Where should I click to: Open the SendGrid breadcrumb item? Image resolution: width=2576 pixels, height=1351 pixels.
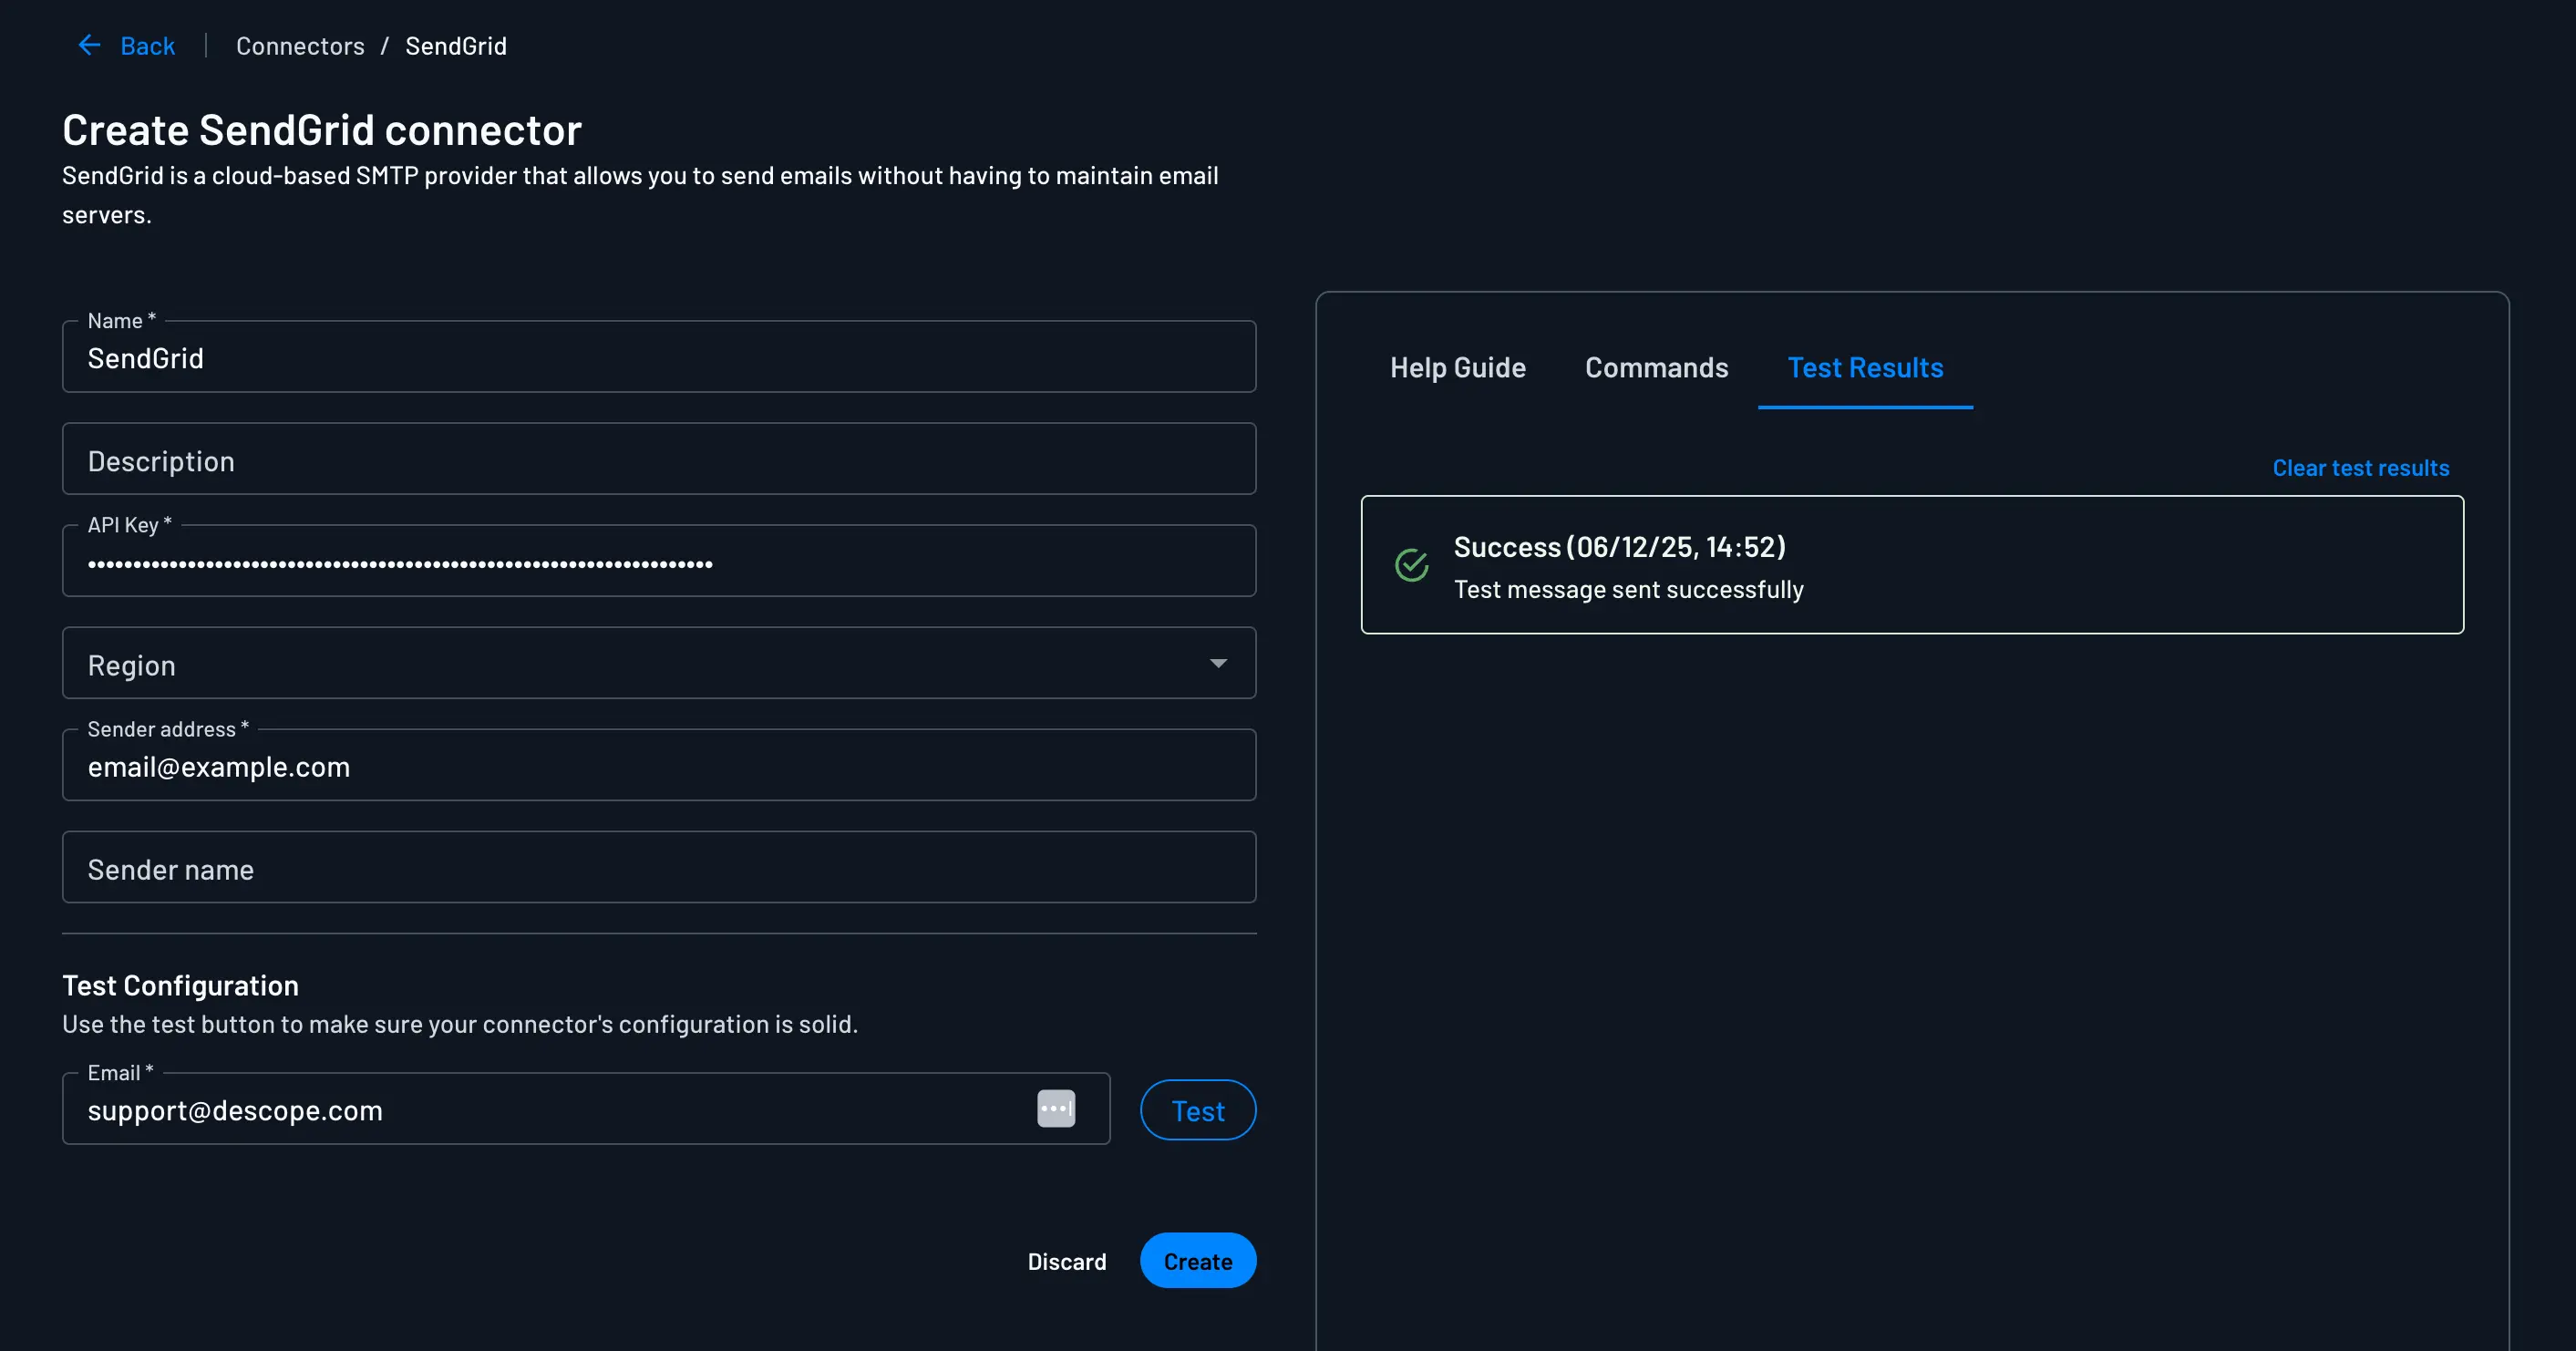point(455,45)
